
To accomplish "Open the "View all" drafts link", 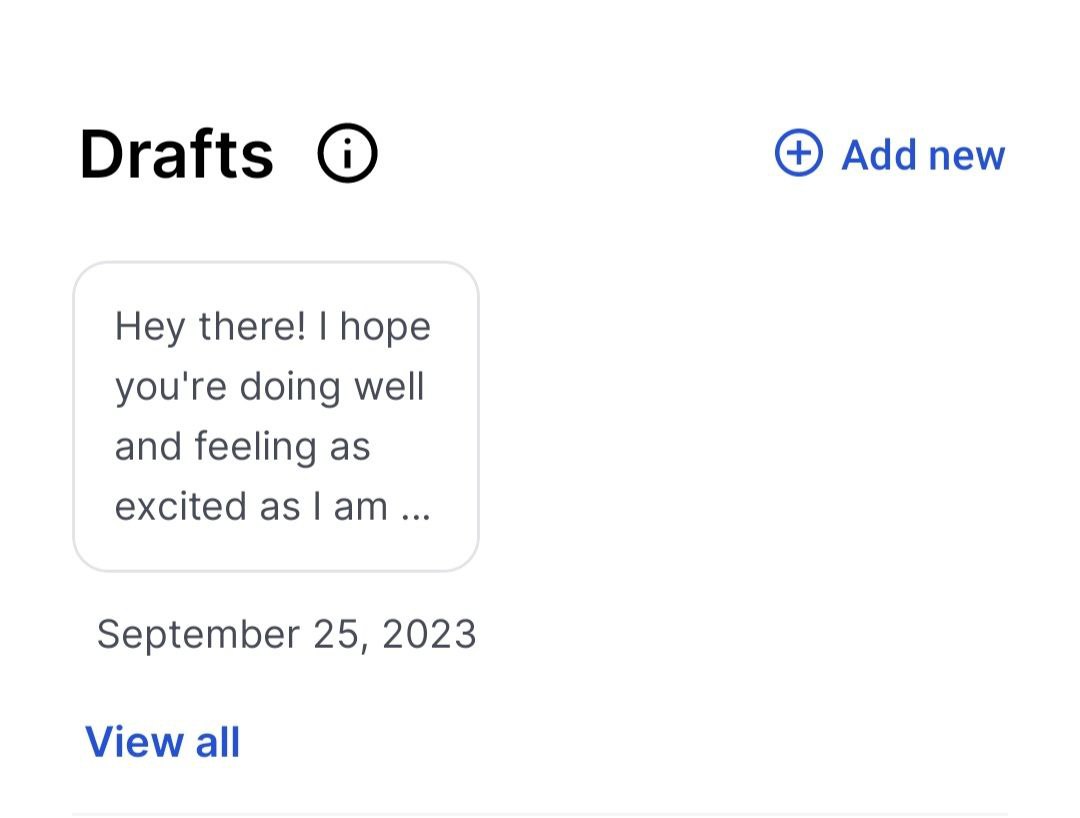I will click(x=163, y=742).
